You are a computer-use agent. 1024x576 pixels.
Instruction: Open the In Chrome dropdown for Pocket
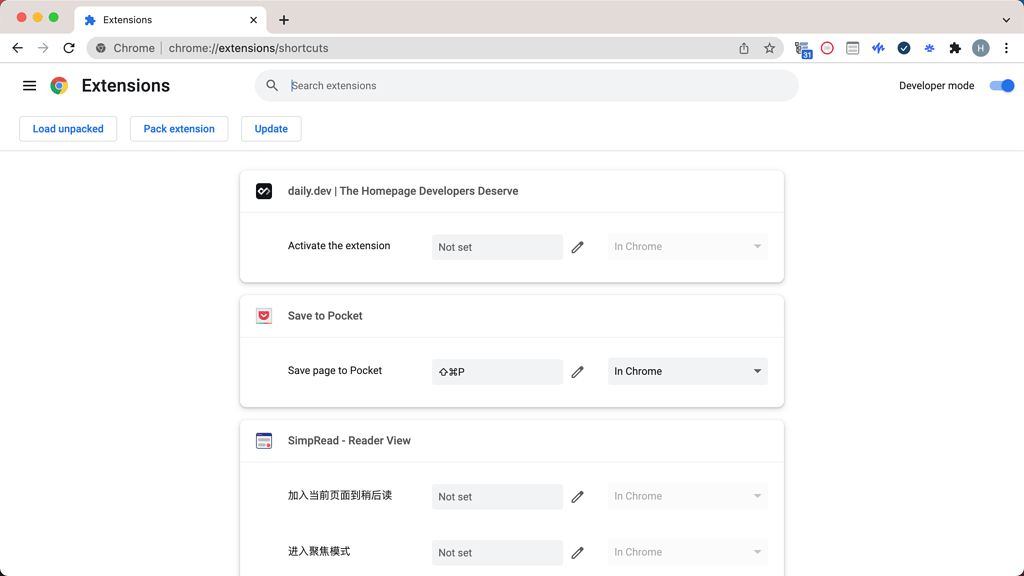(687, 371)
